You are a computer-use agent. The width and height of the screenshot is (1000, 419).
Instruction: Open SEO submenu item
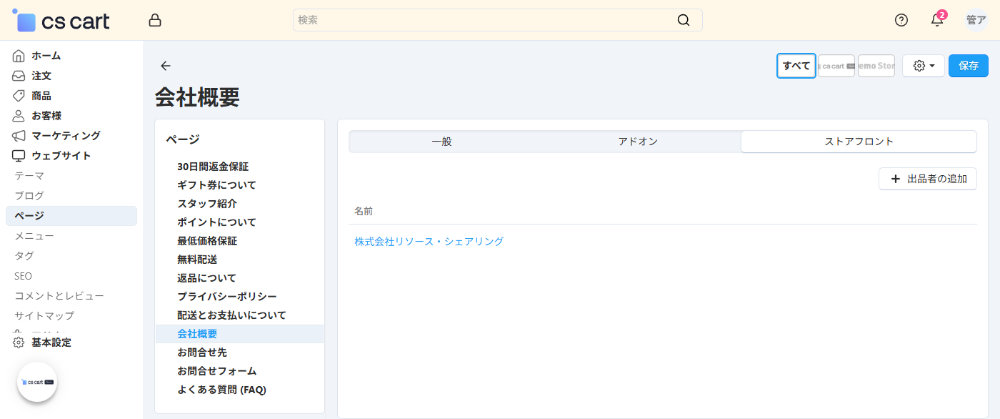click(x=23, y=276)
